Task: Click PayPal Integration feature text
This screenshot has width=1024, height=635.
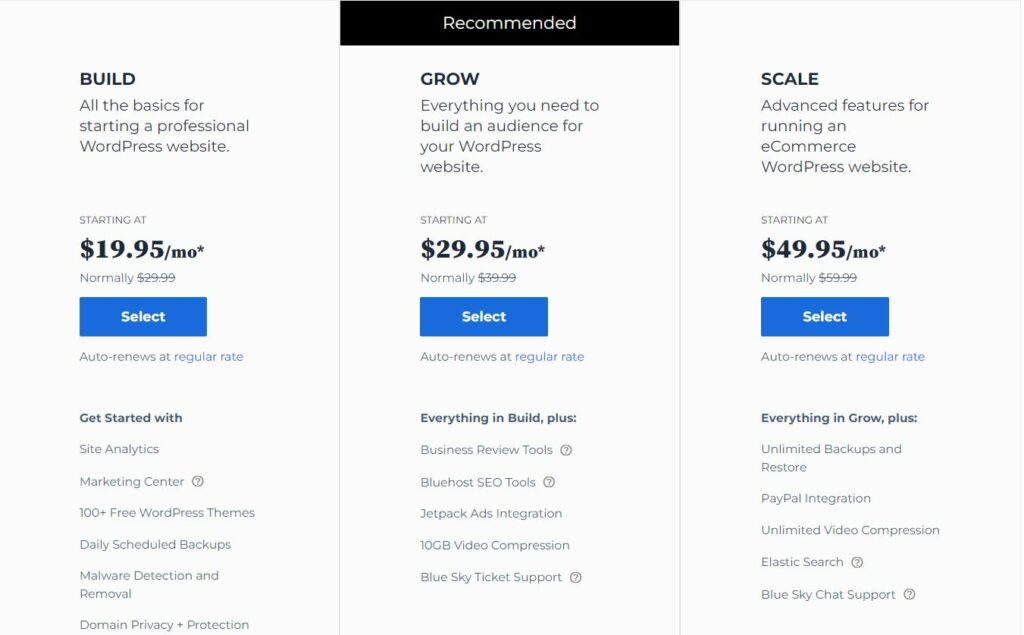Action: [x=816, y=498]
